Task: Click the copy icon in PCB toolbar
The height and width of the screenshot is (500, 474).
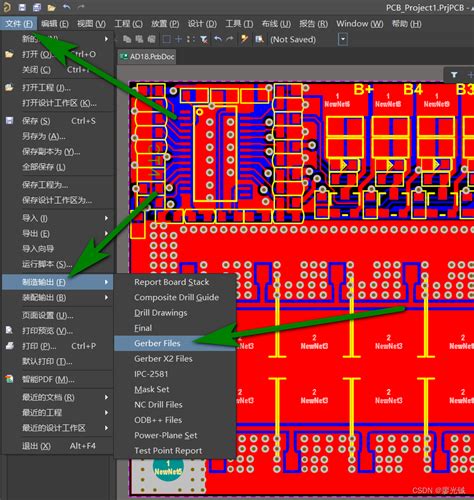Action: 127,39
